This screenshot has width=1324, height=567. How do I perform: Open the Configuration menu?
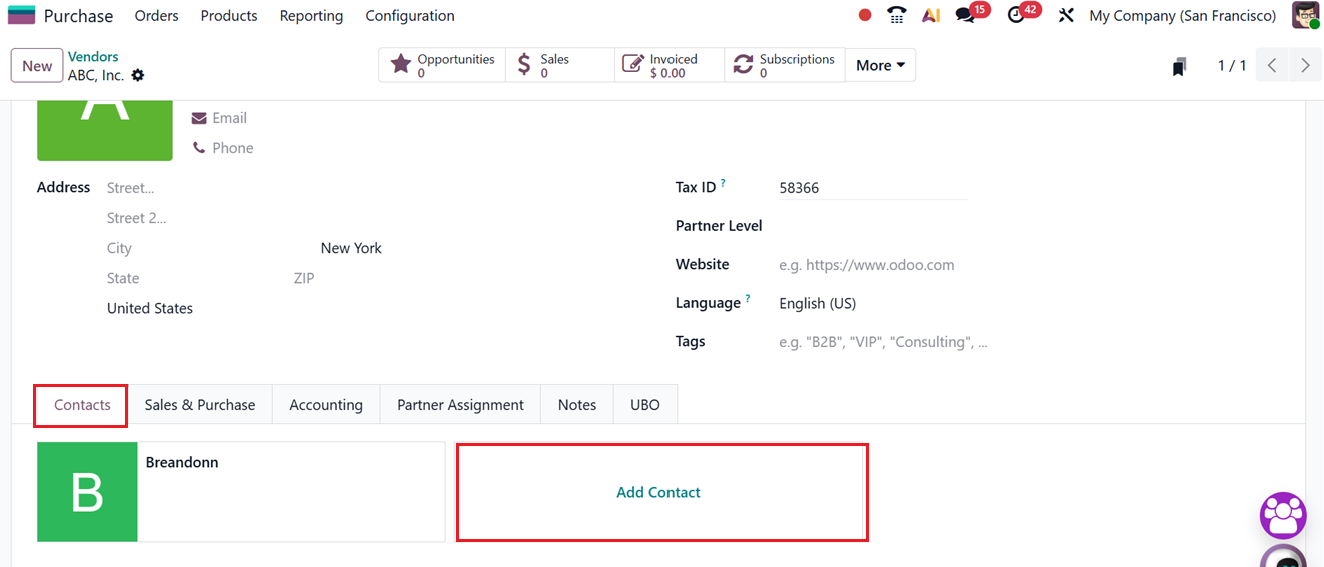point(410,16)
